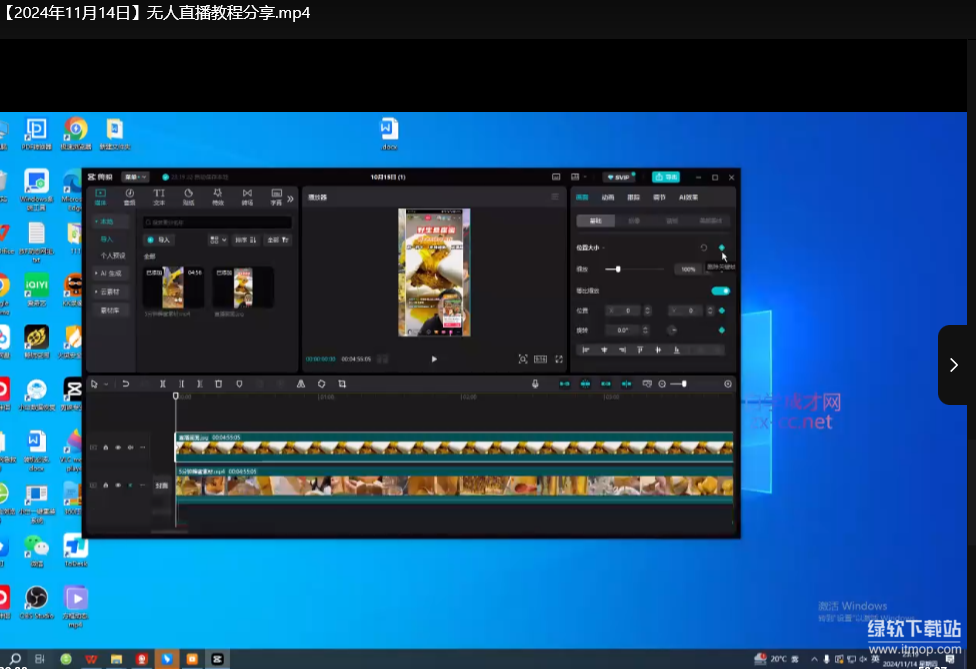Toggle the second teal snap button above the timeline
Viewport: 976px width, 669px height.
585,384
